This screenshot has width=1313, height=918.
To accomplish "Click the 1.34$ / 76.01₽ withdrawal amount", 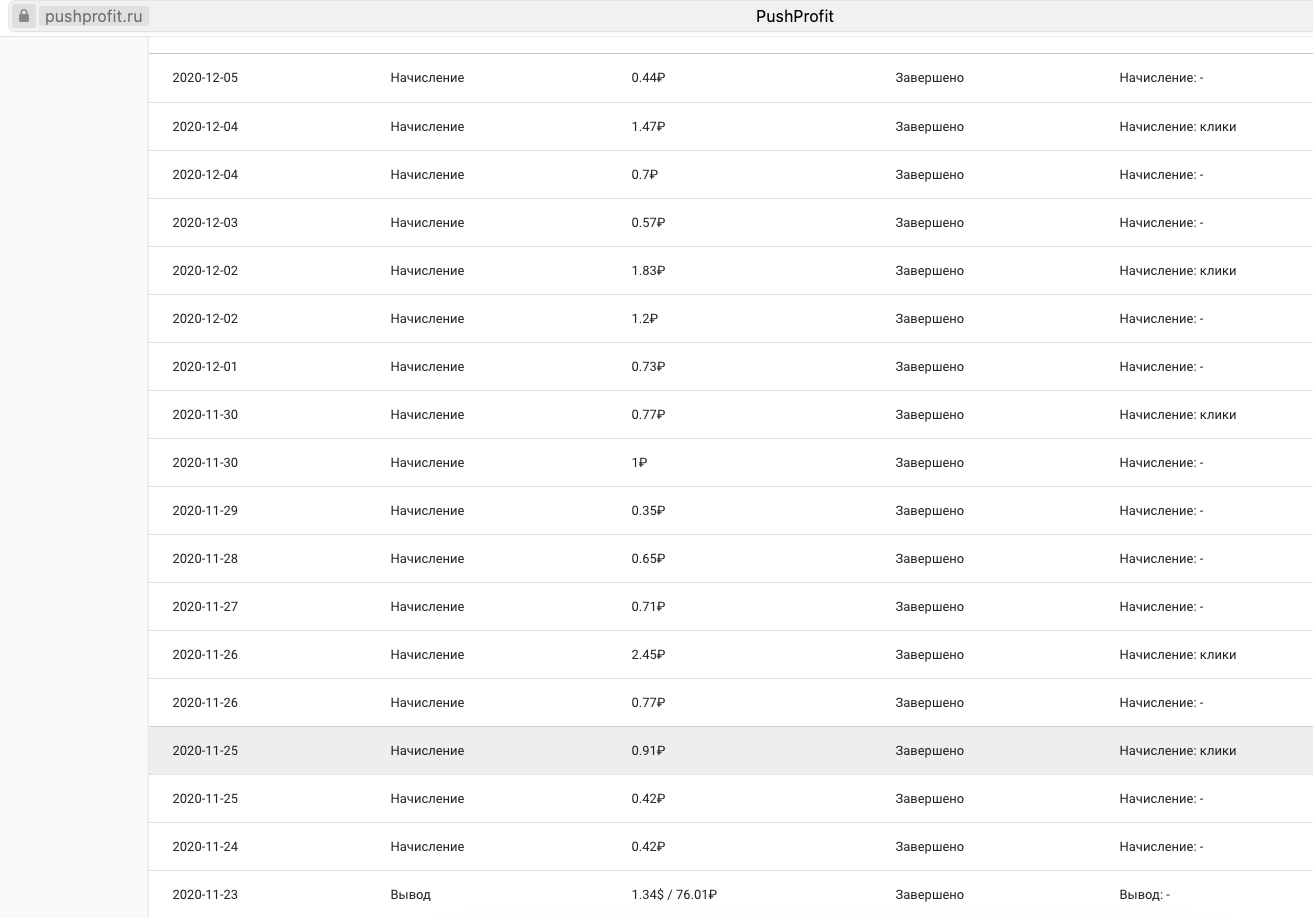I will [x=674, y=895].
